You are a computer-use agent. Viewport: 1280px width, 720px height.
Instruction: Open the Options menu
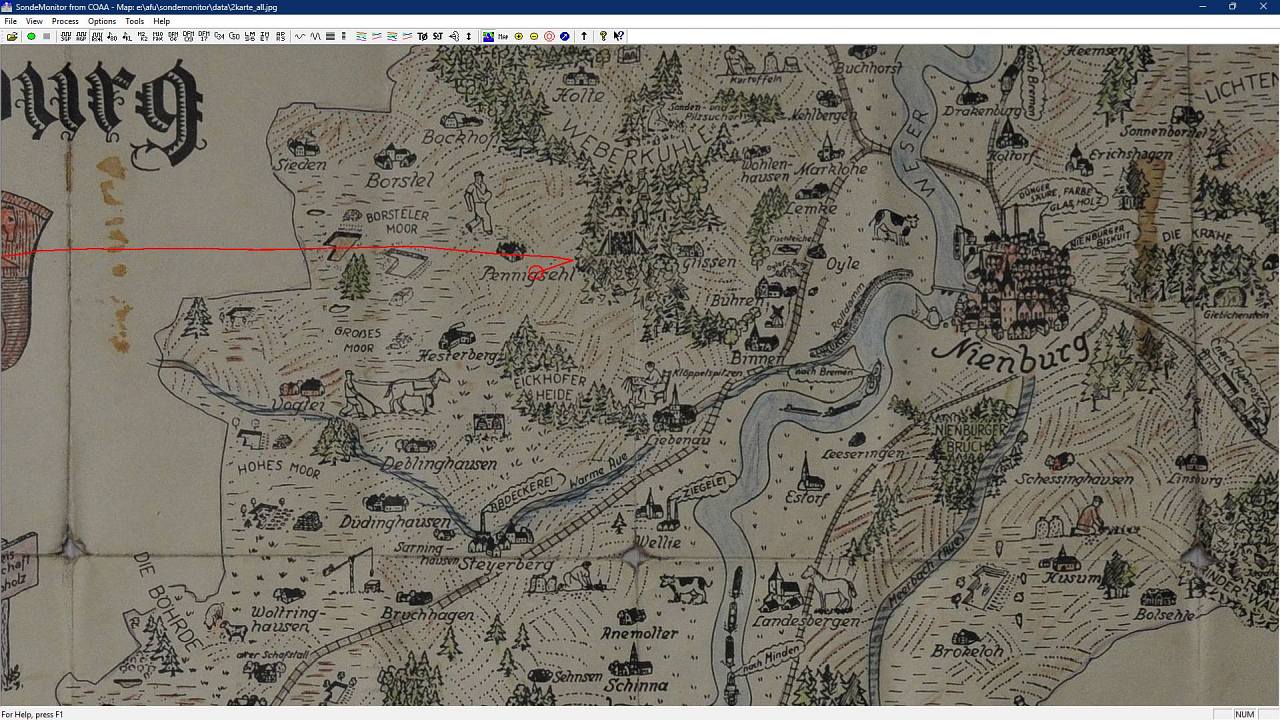pyautogui.click(x=101, y=21)
